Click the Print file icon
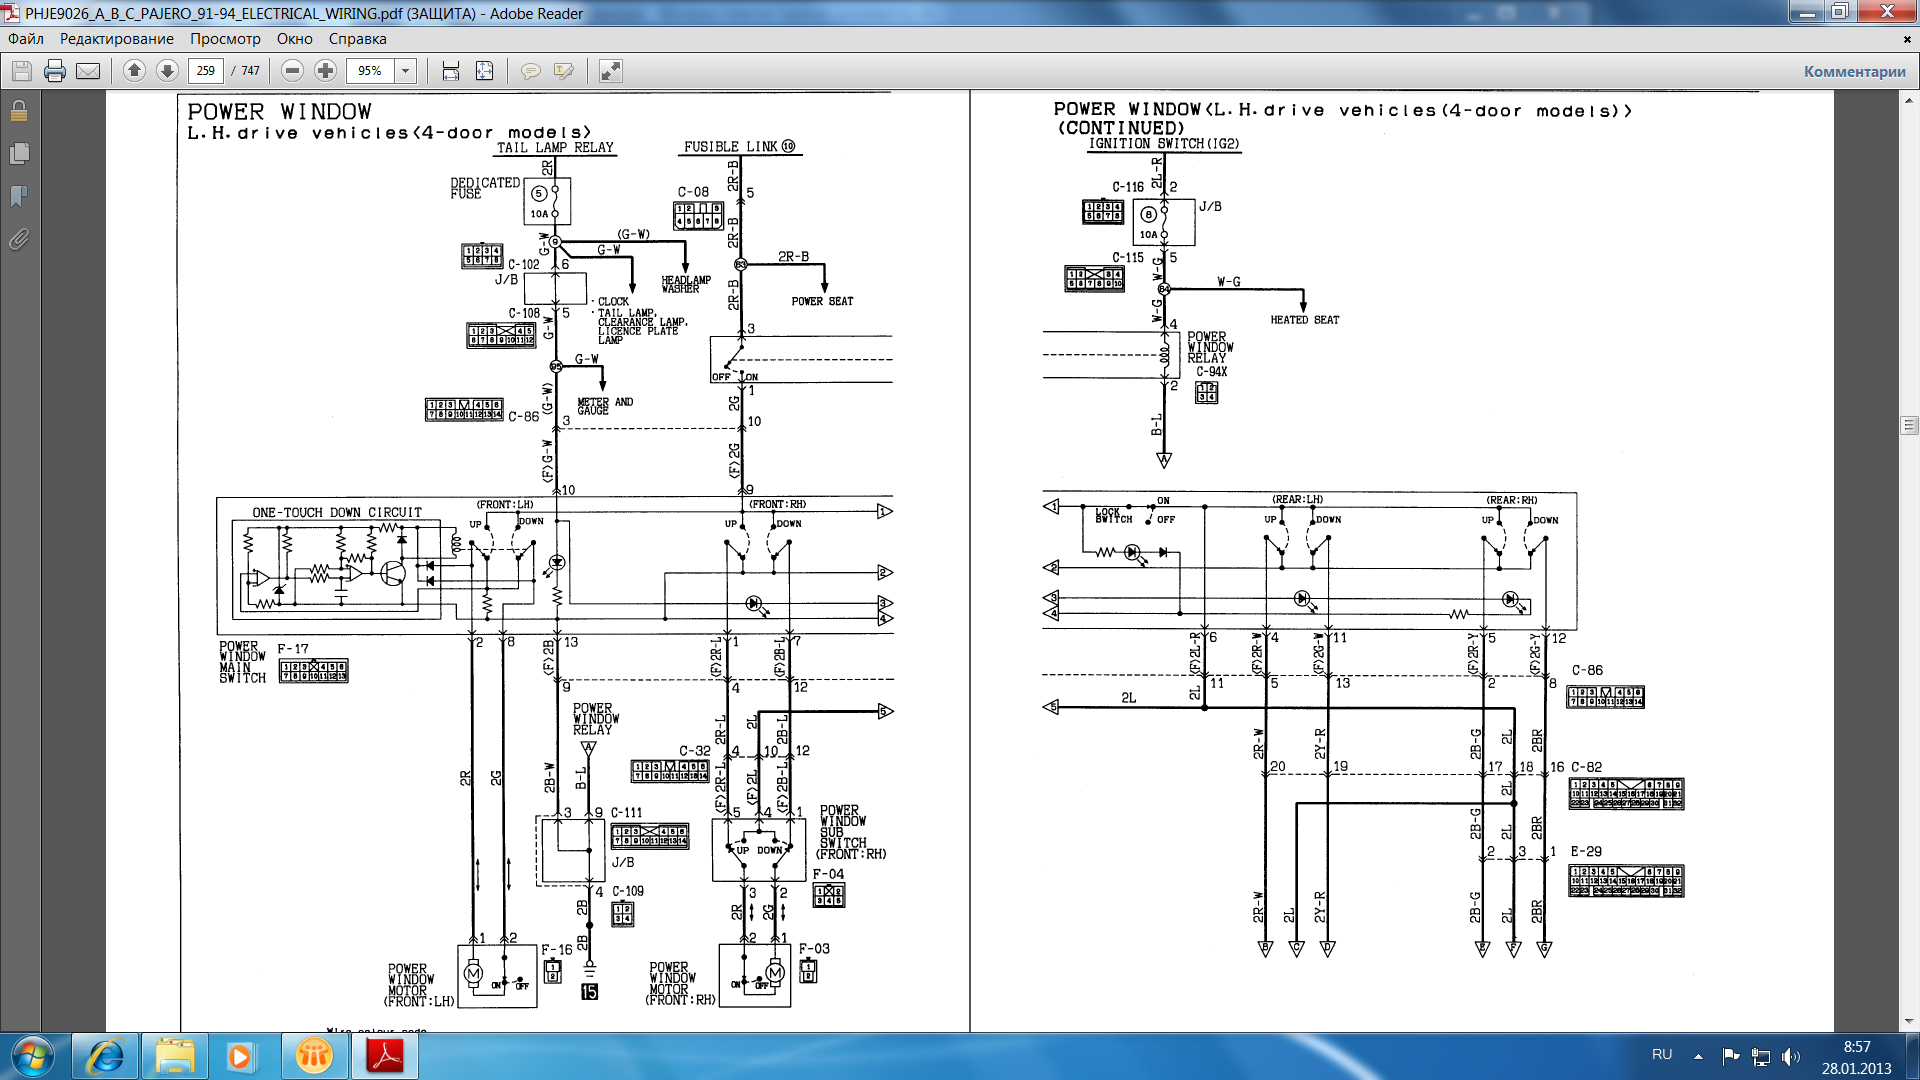 click(55, 71)
